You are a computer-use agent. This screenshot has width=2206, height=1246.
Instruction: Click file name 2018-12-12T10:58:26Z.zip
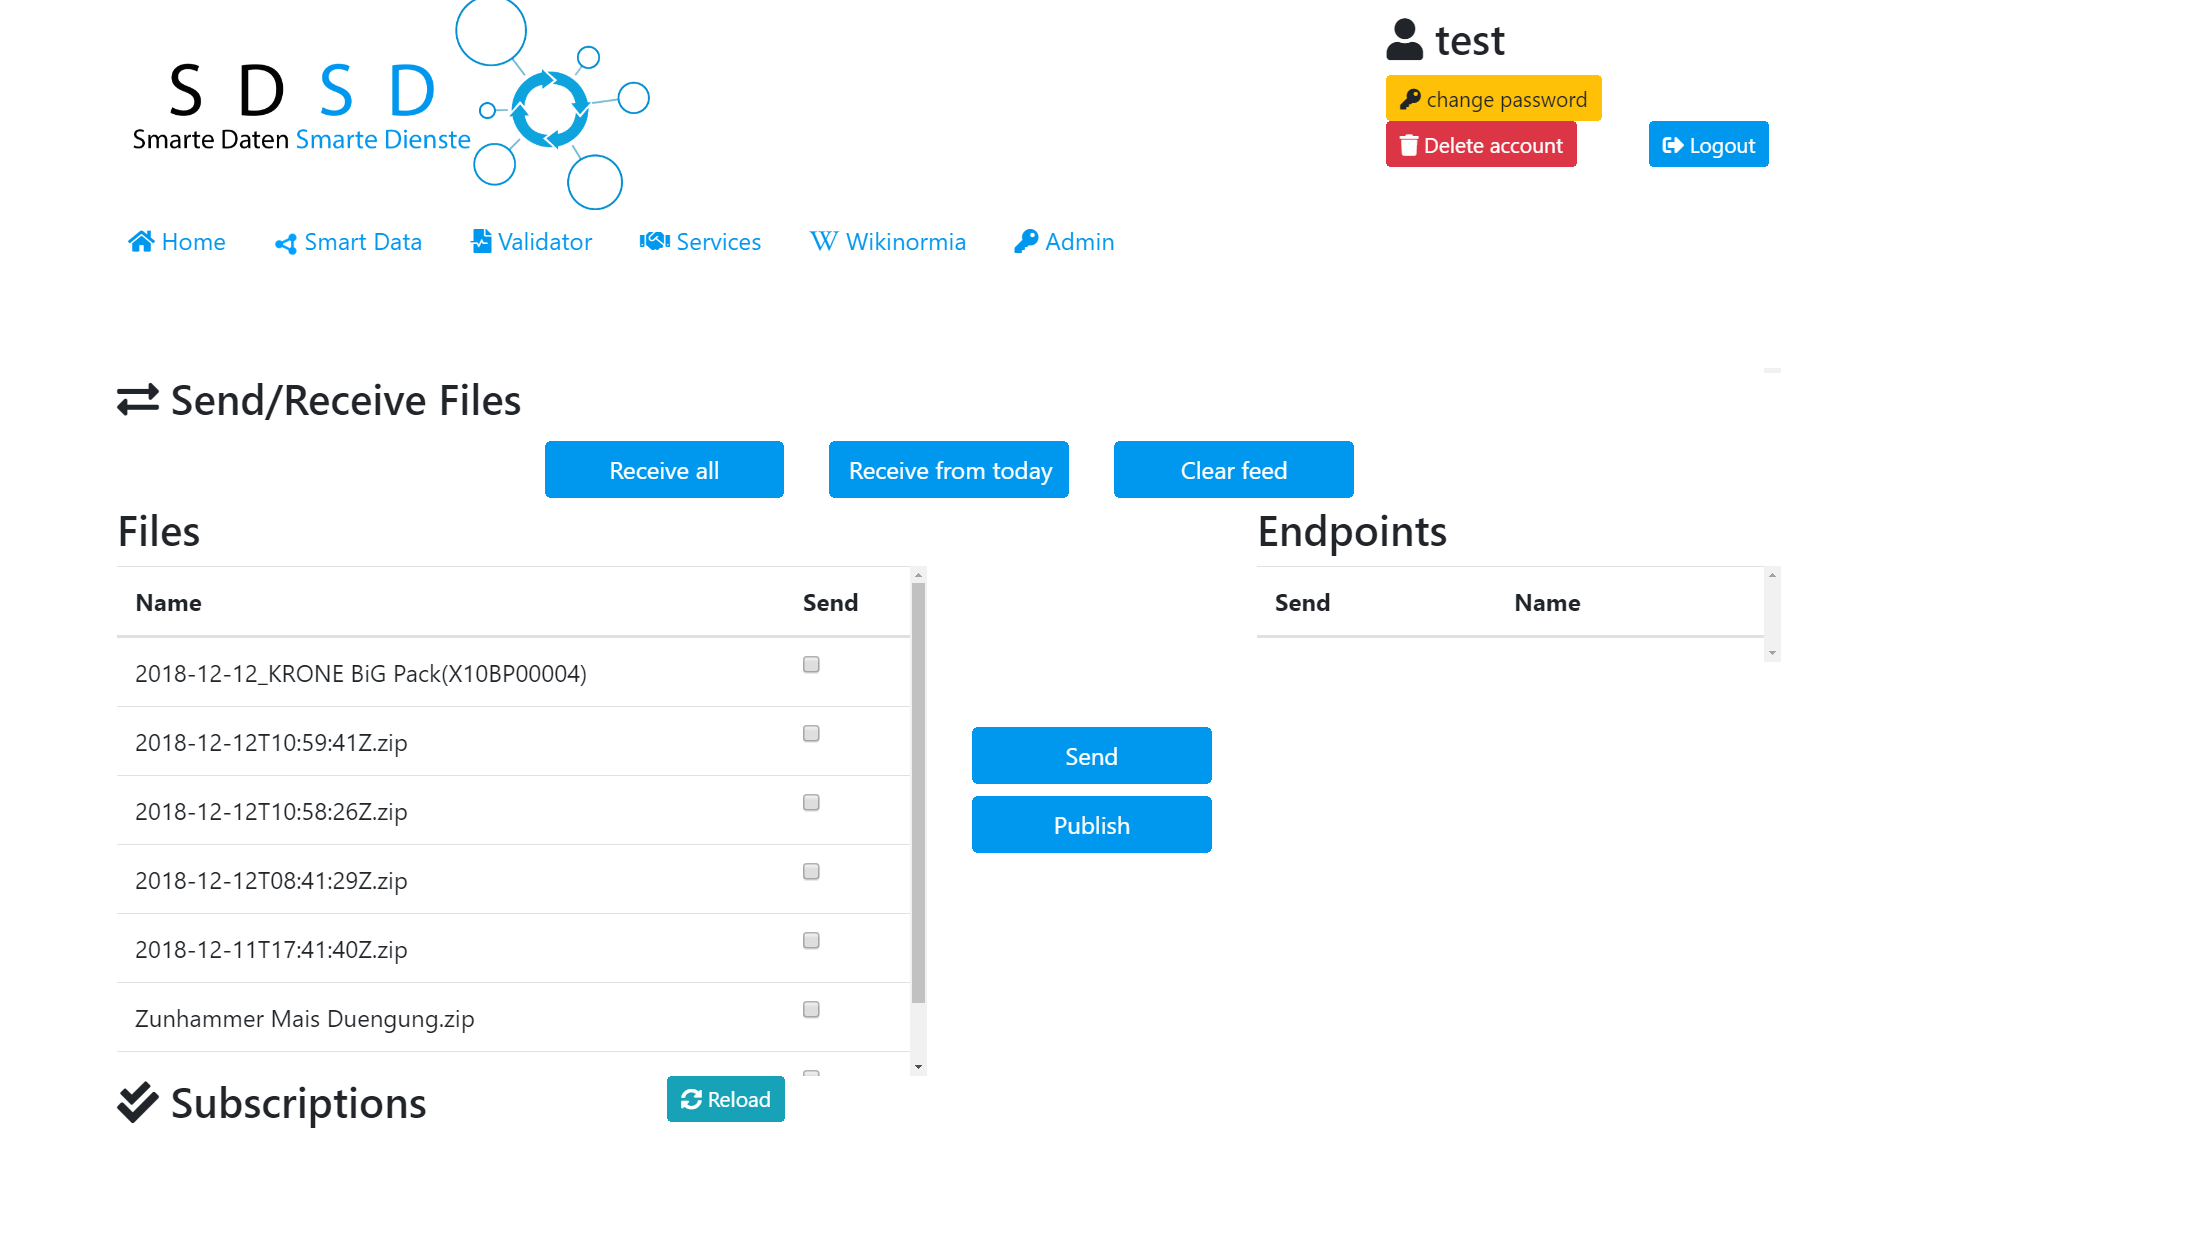click(271, 812)
